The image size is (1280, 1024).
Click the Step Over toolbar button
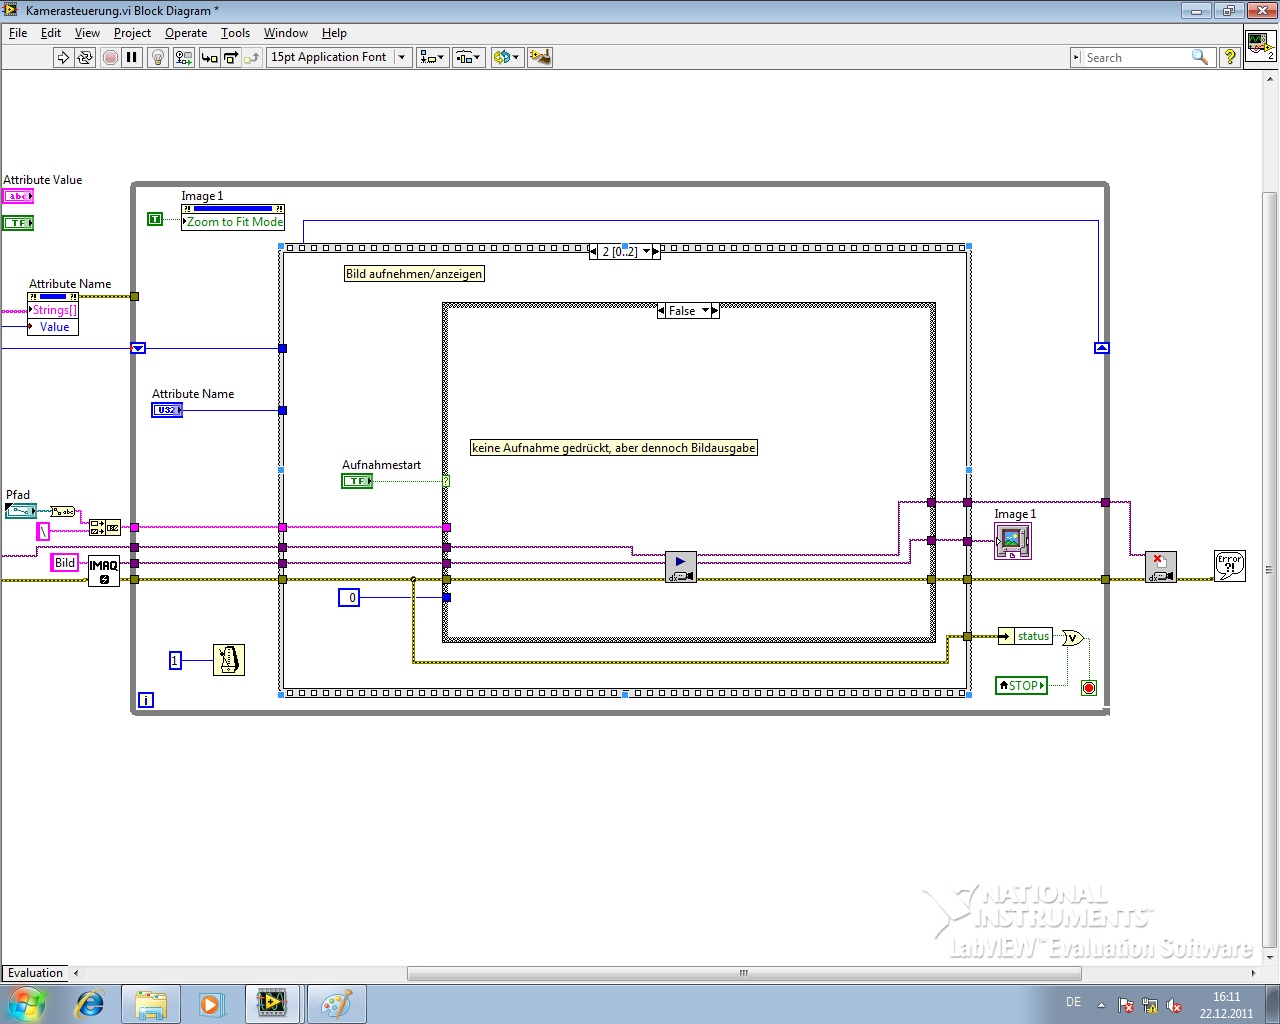[230, 57]
